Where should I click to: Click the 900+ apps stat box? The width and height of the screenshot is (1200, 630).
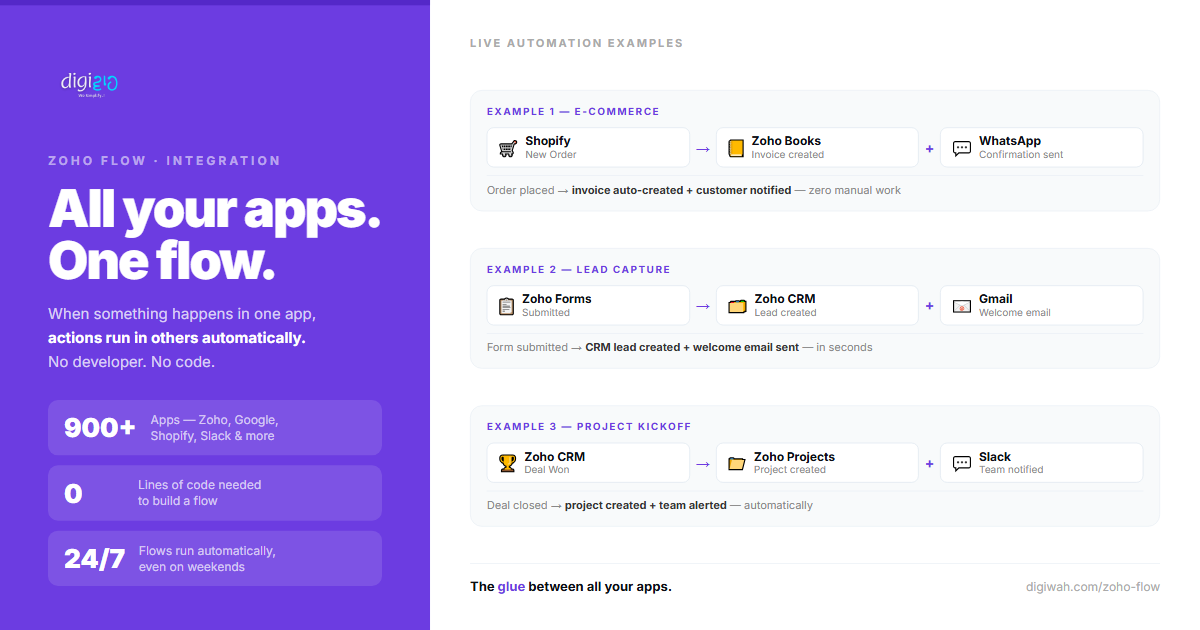pyautogui.click(x=215, y=428)
